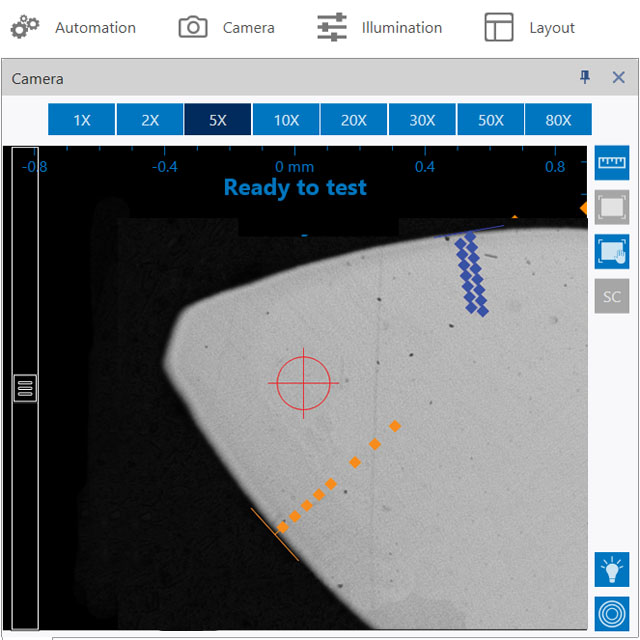Select the 1X magnification
640x640 pixels.
(x=82, y=120)
